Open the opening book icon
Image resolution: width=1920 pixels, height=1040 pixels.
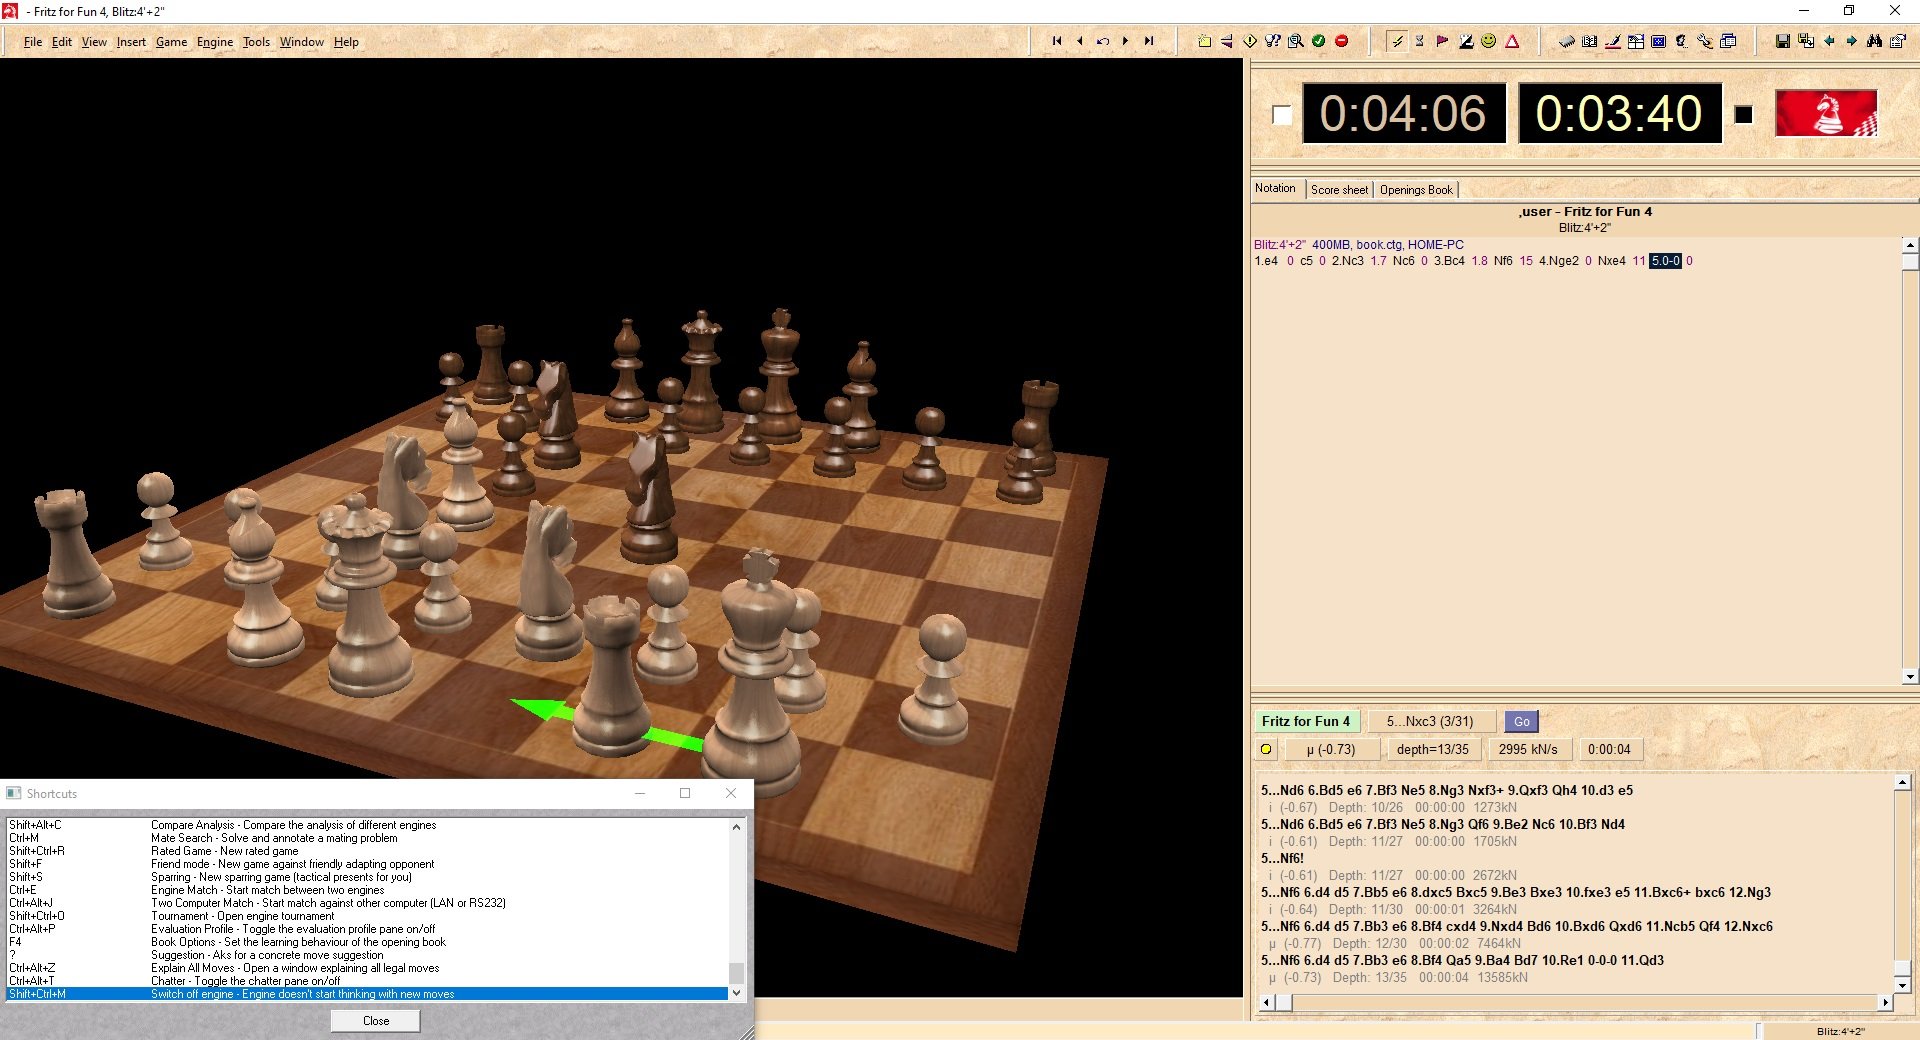[x=1589, y=41]
